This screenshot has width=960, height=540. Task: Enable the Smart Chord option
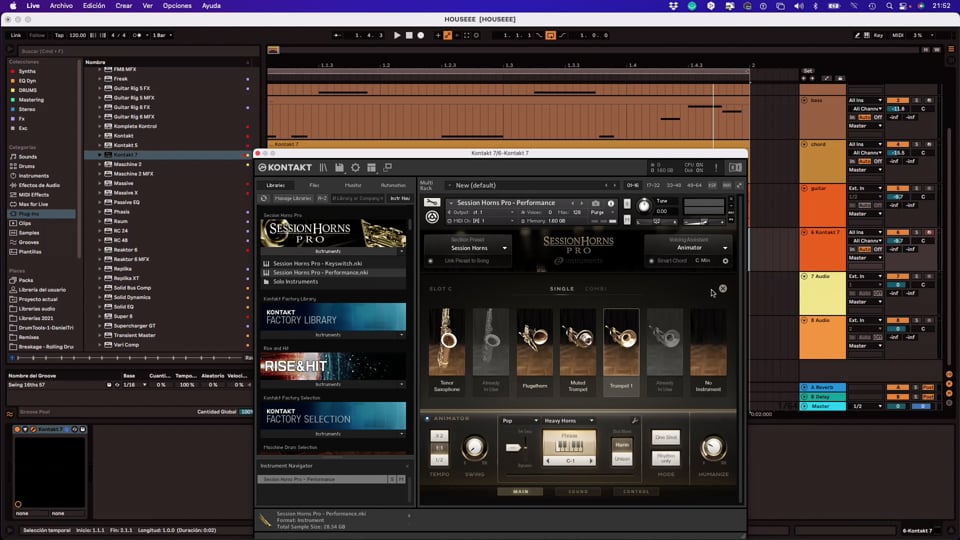coord(651,261)
